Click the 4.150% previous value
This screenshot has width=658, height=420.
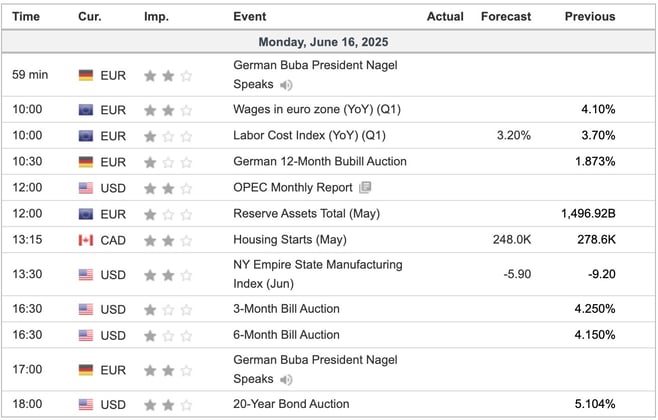pyautogui.click(x=595, y=335)
